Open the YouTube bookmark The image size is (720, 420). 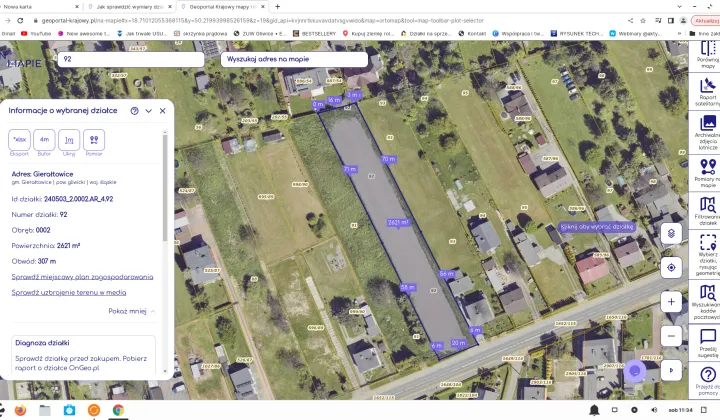36,34
